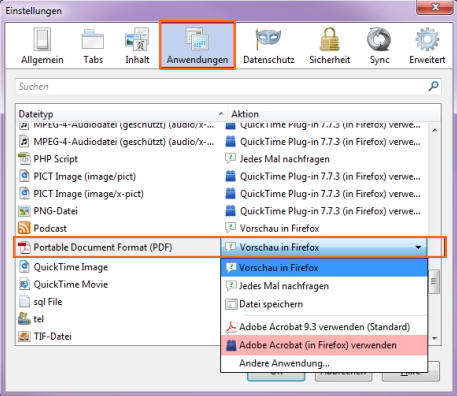
Task: Click the RSS feed icon beside Podcast
Action: click(x=24, y=228)
